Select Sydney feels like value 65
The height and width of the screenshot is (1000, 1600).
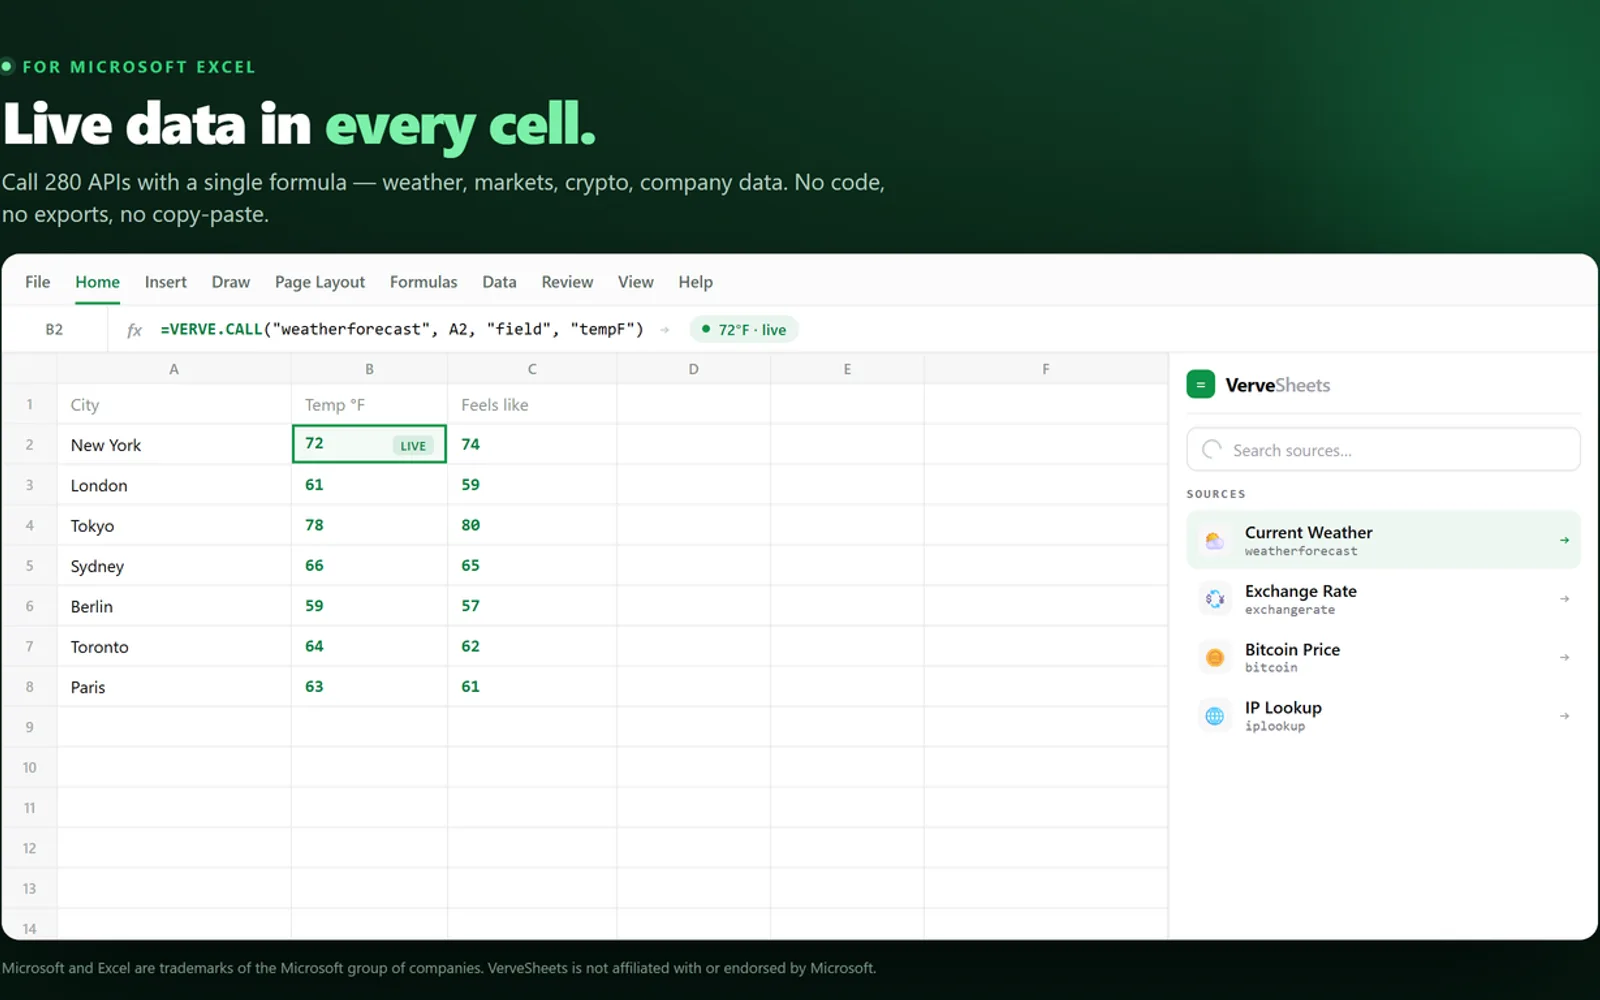532,566
